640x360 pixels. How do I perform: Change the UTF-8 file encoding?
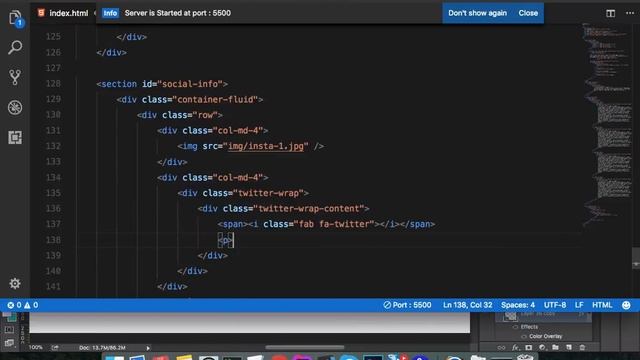coord(555,305)
